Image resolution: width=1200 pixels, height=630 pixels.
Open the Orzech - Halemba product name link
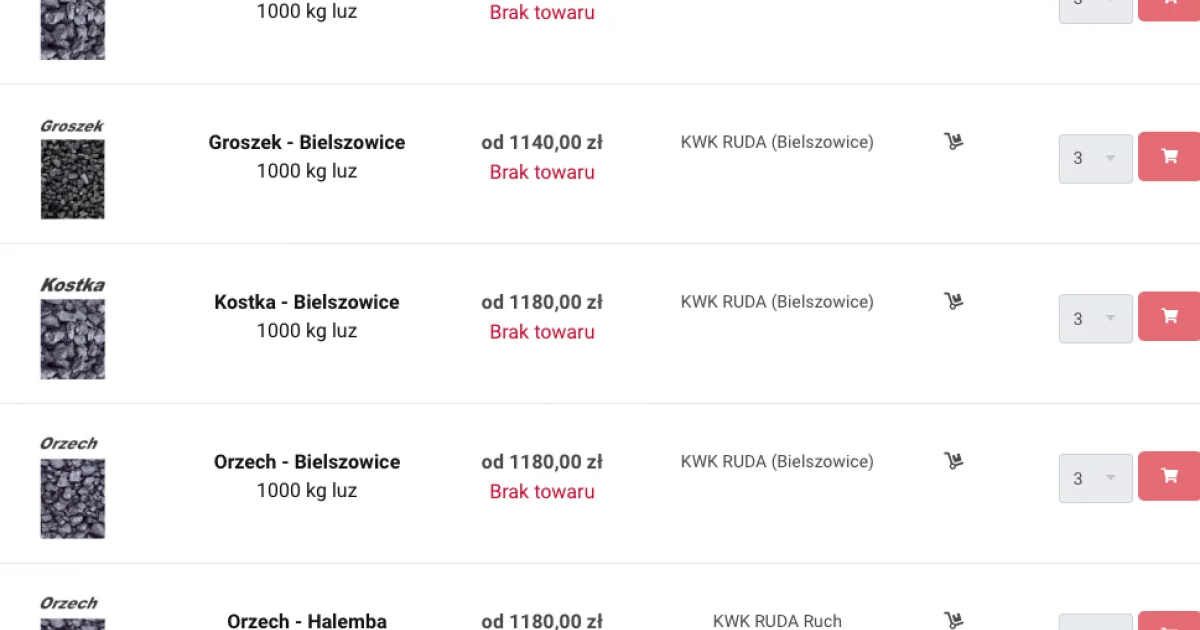[x=307, y=621]
